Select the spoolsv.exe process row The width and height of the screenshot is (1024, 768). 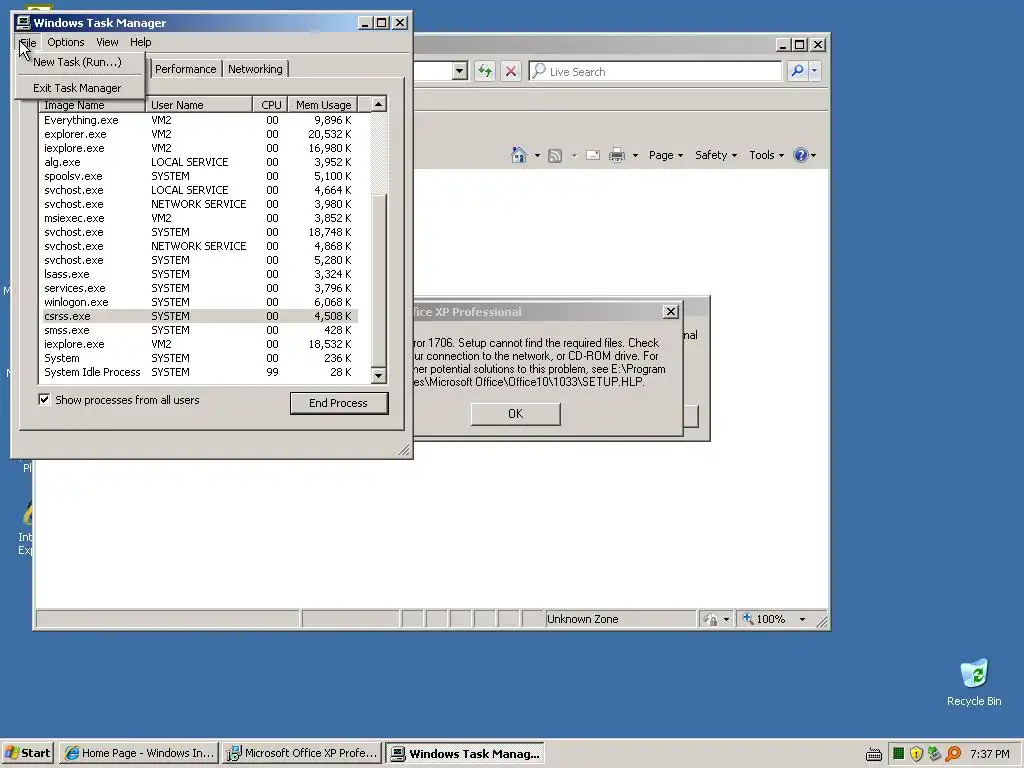click(199, 176)
